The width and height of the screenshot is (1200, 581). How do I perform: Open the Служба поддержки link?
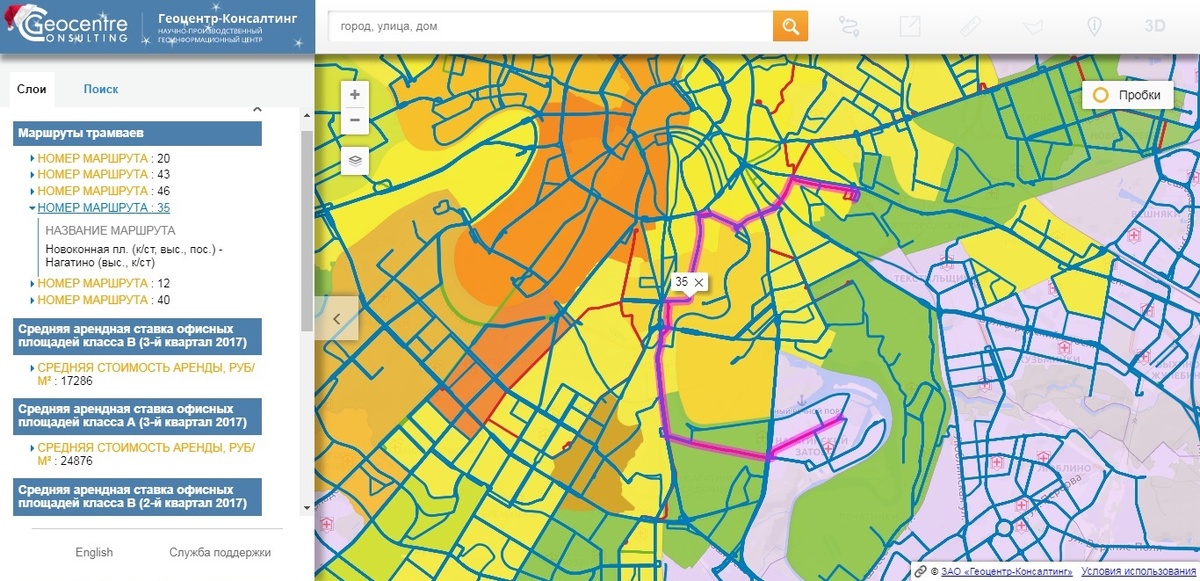coord(222,552)
